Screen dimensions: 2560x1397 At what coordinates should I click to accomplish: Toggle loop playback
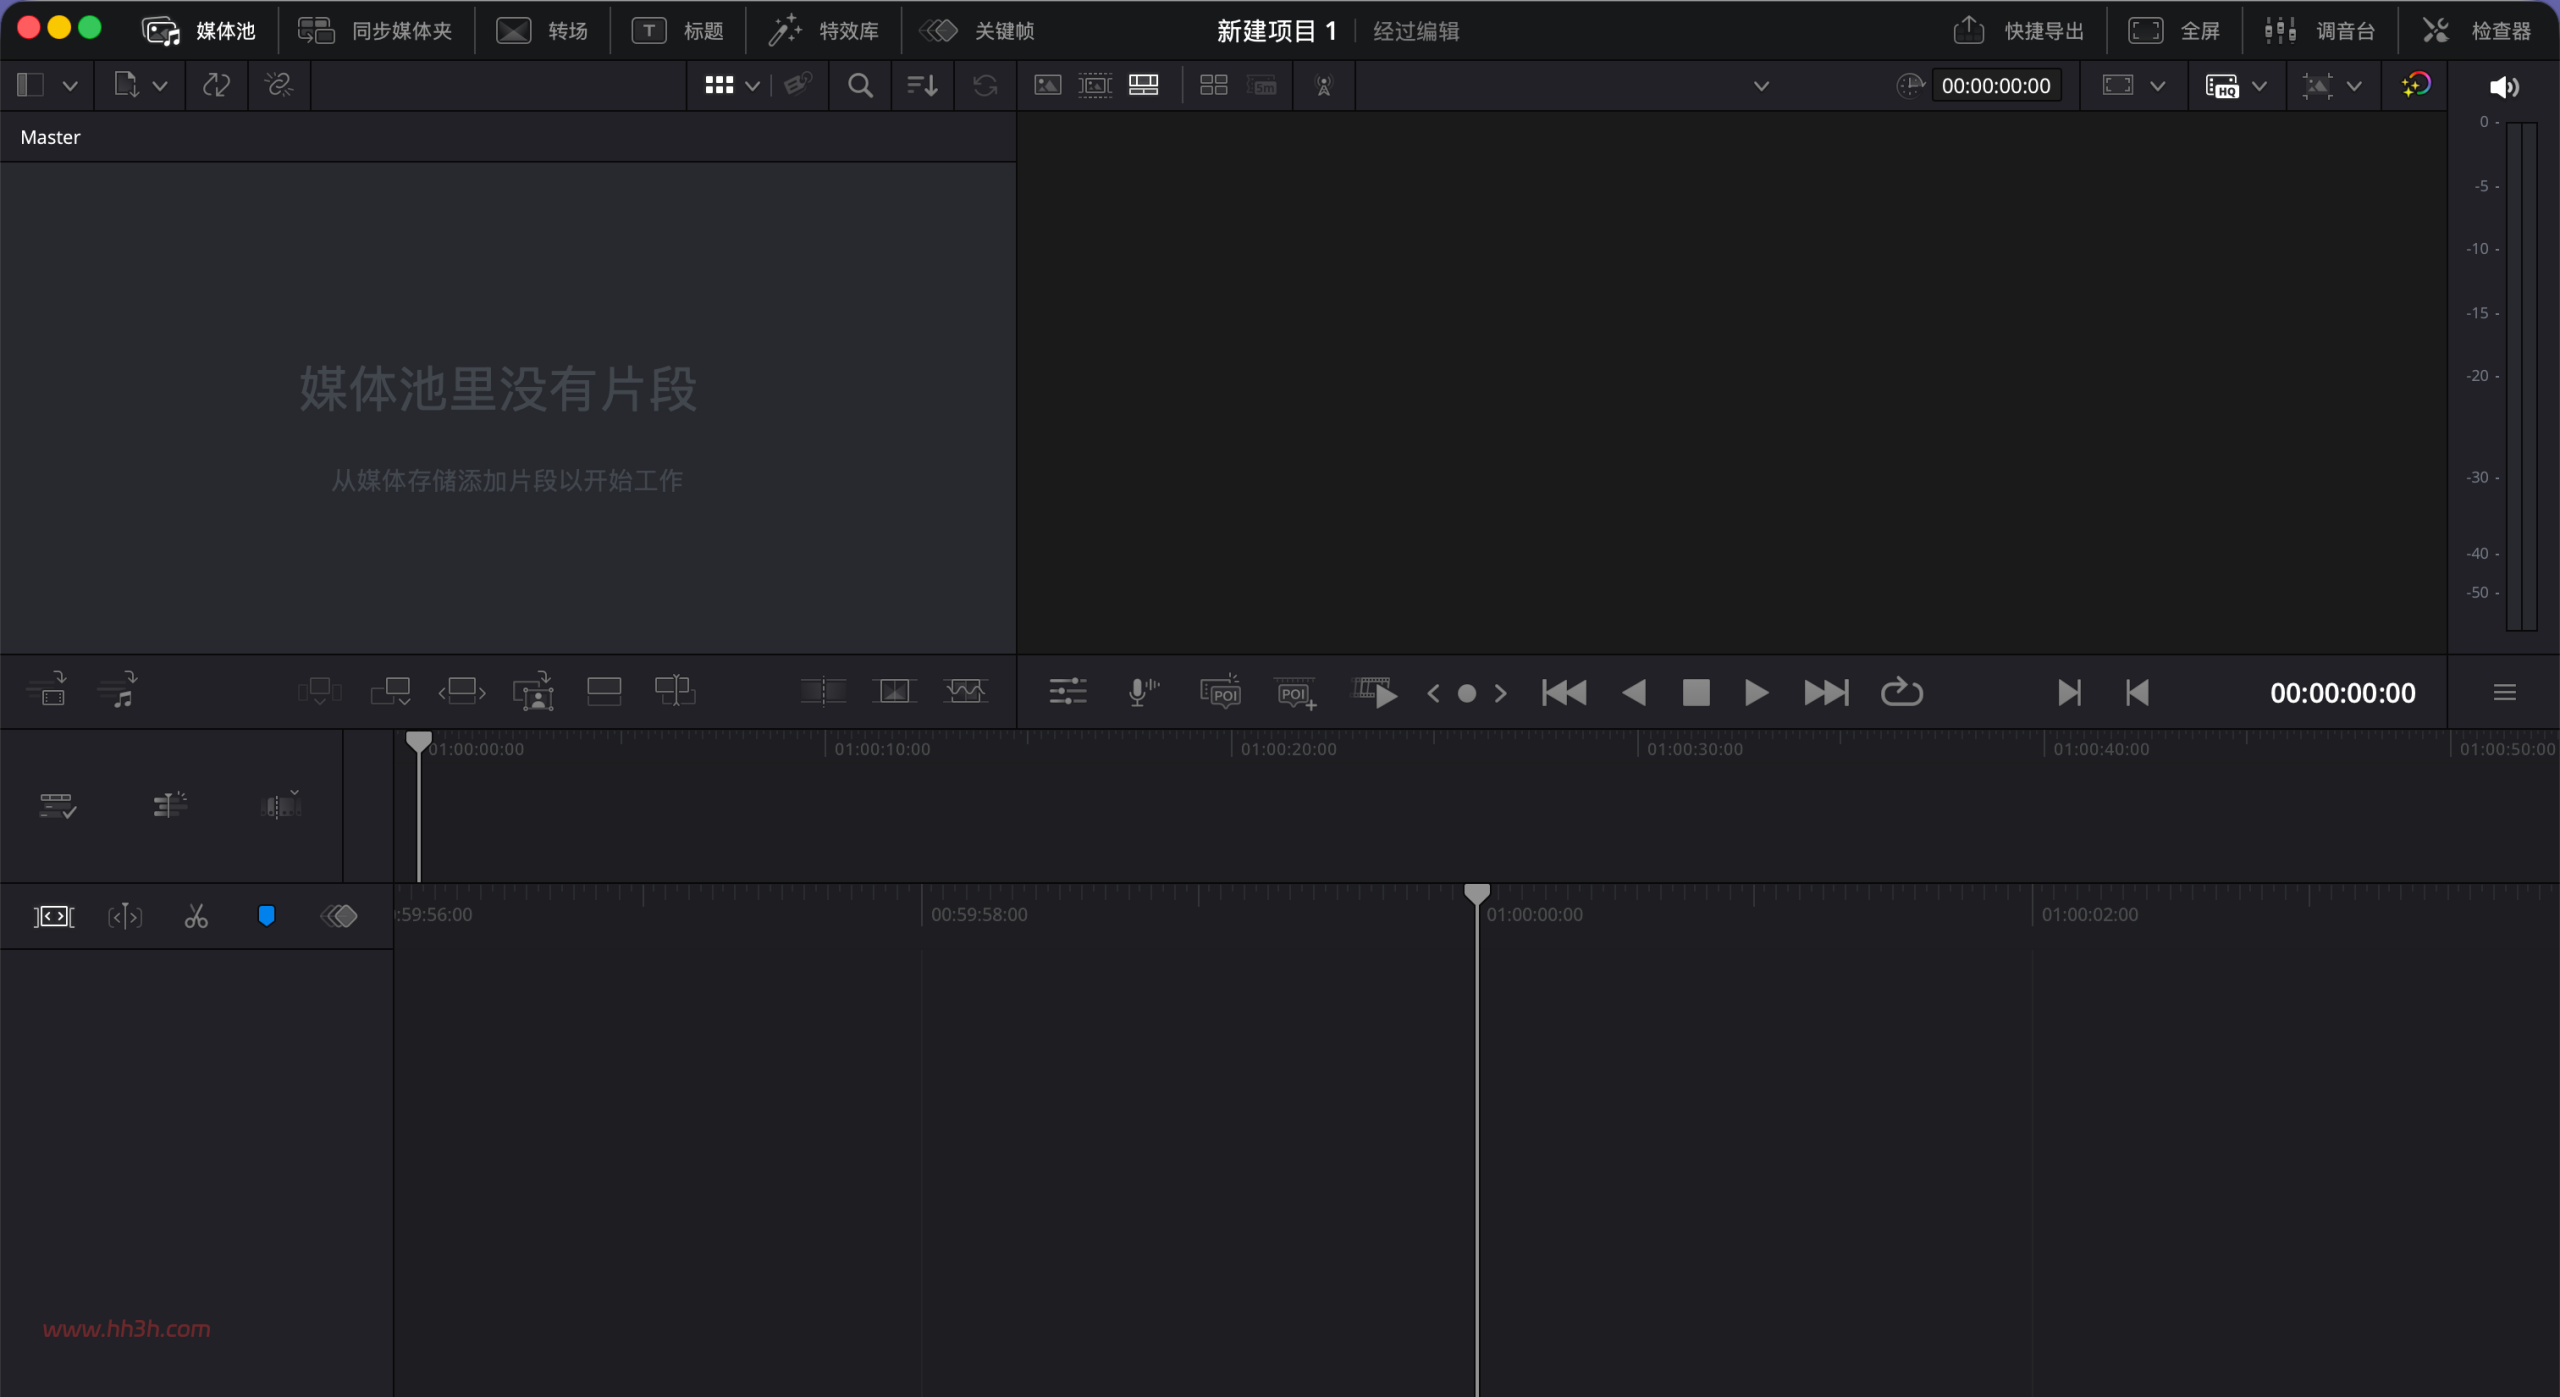pos(1901,692)
